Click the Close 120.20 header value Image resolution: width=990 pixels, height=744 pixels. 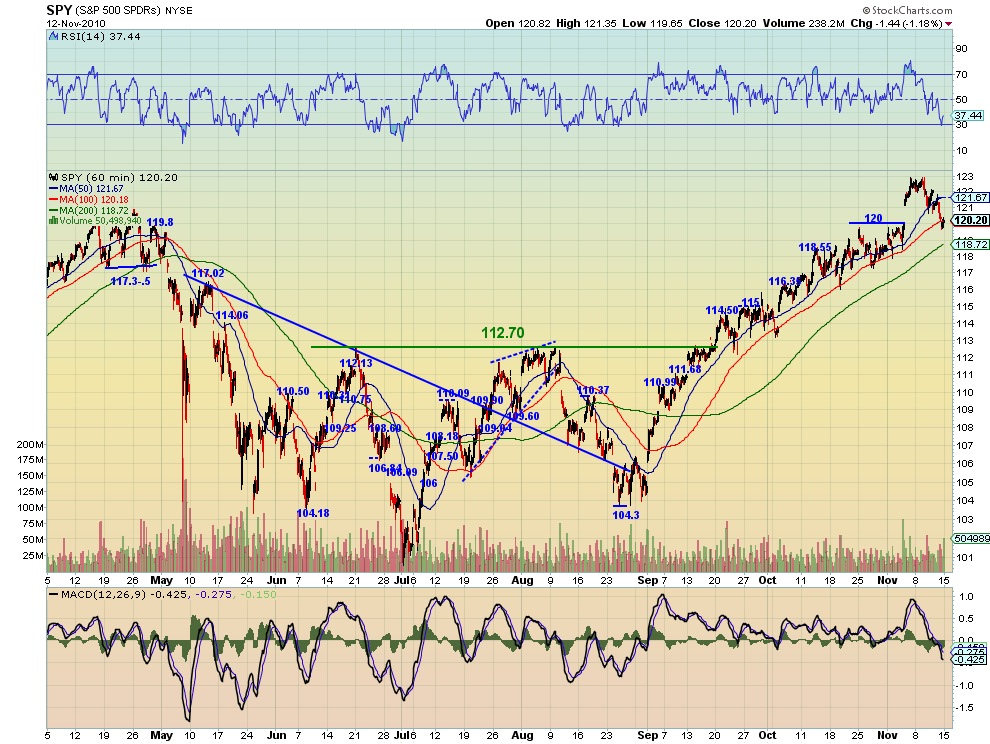(722, 23)
